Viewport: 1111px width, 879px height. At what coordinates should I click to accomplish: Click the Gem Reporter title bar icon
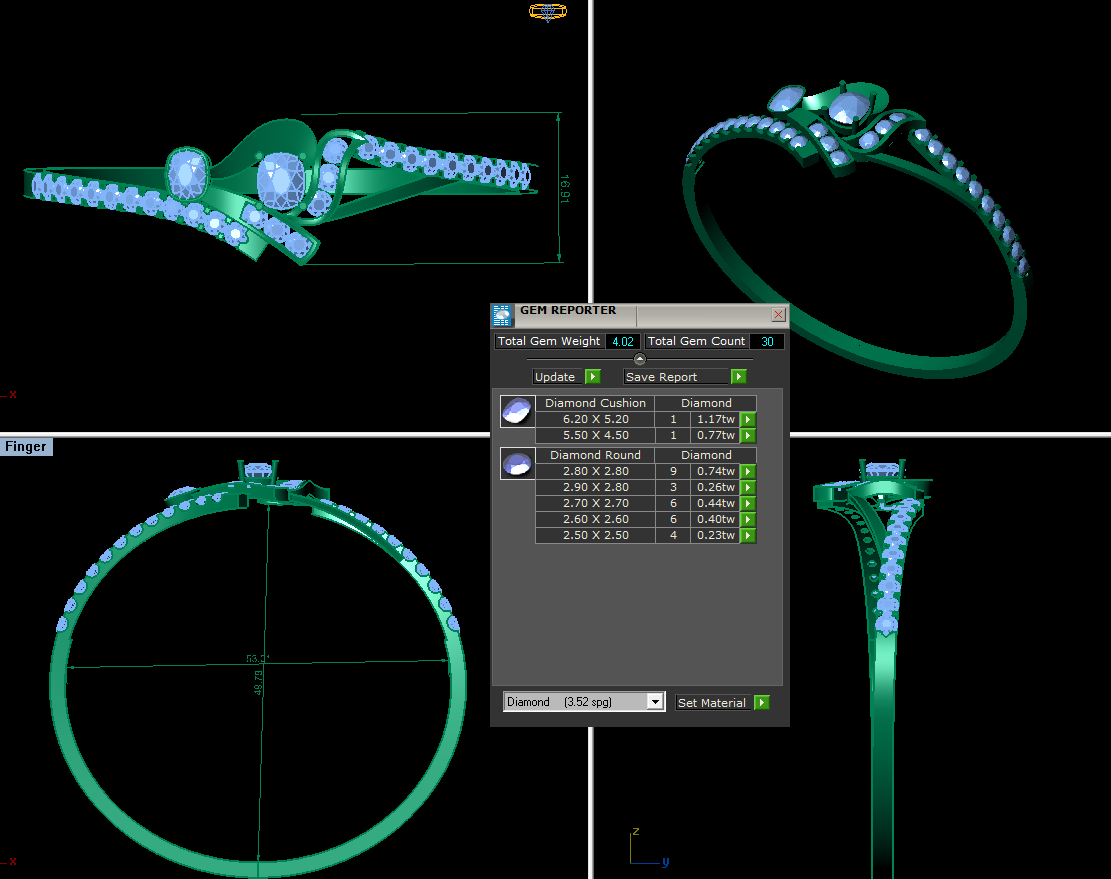click(502, 315)
